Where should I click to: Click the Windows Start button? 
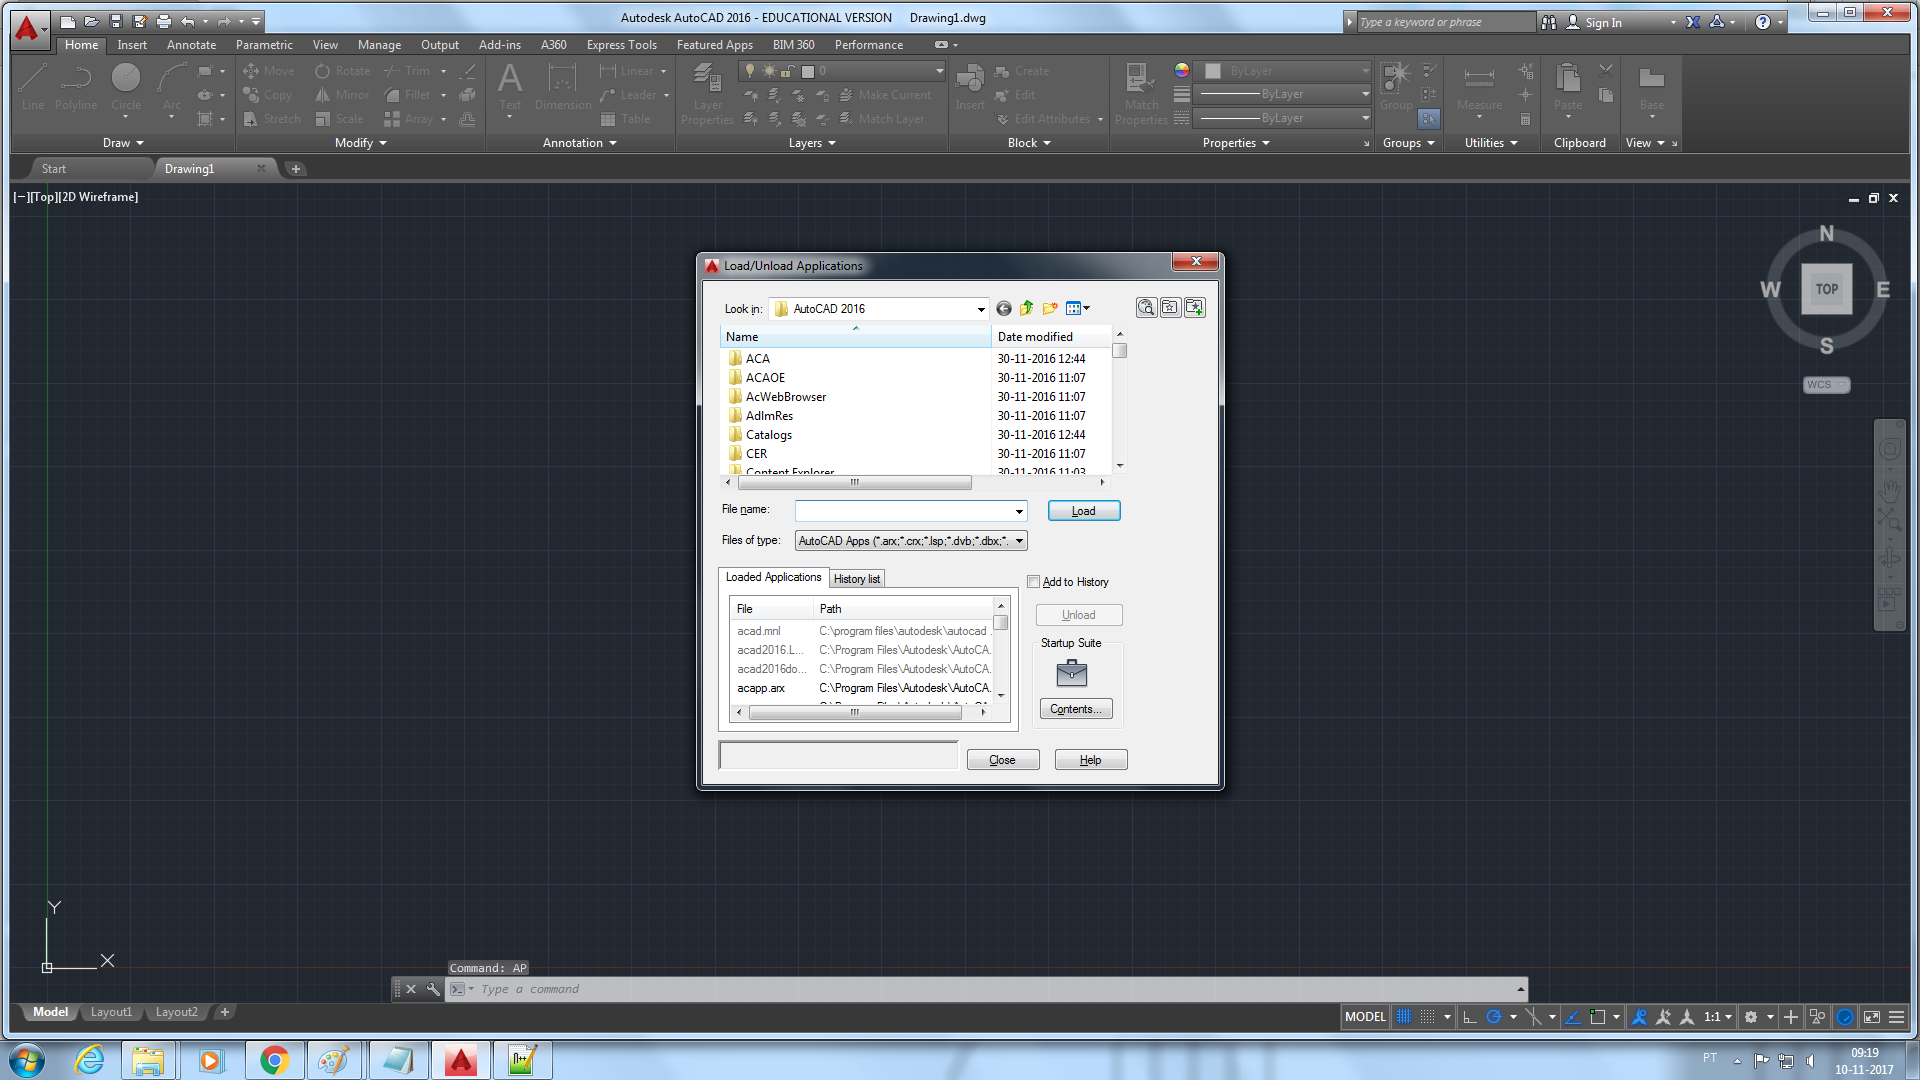tap(27, 1060)
